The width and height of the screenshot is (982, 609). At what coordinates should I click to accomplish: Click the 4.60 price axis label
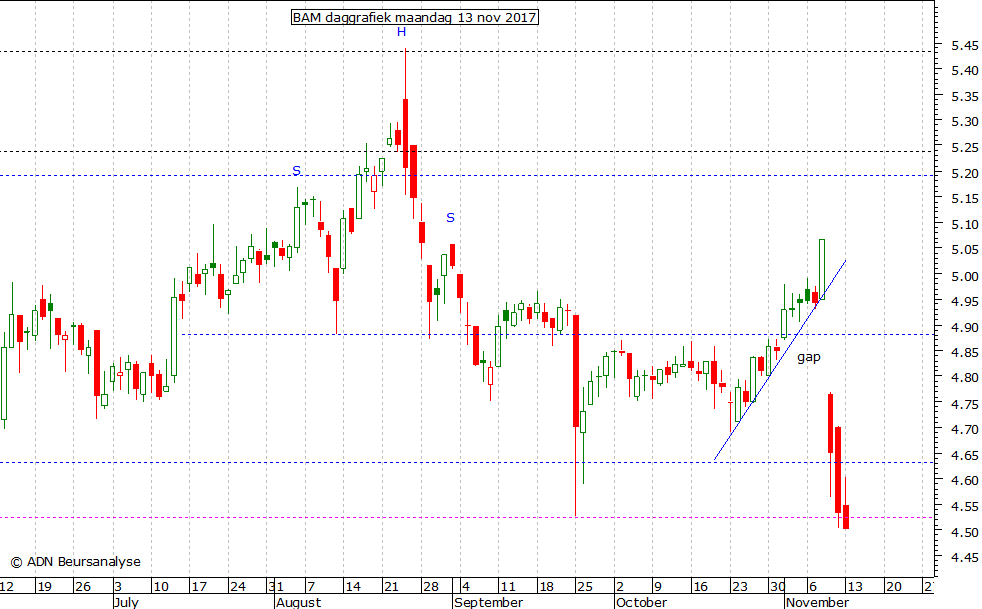tap(964, 481)
